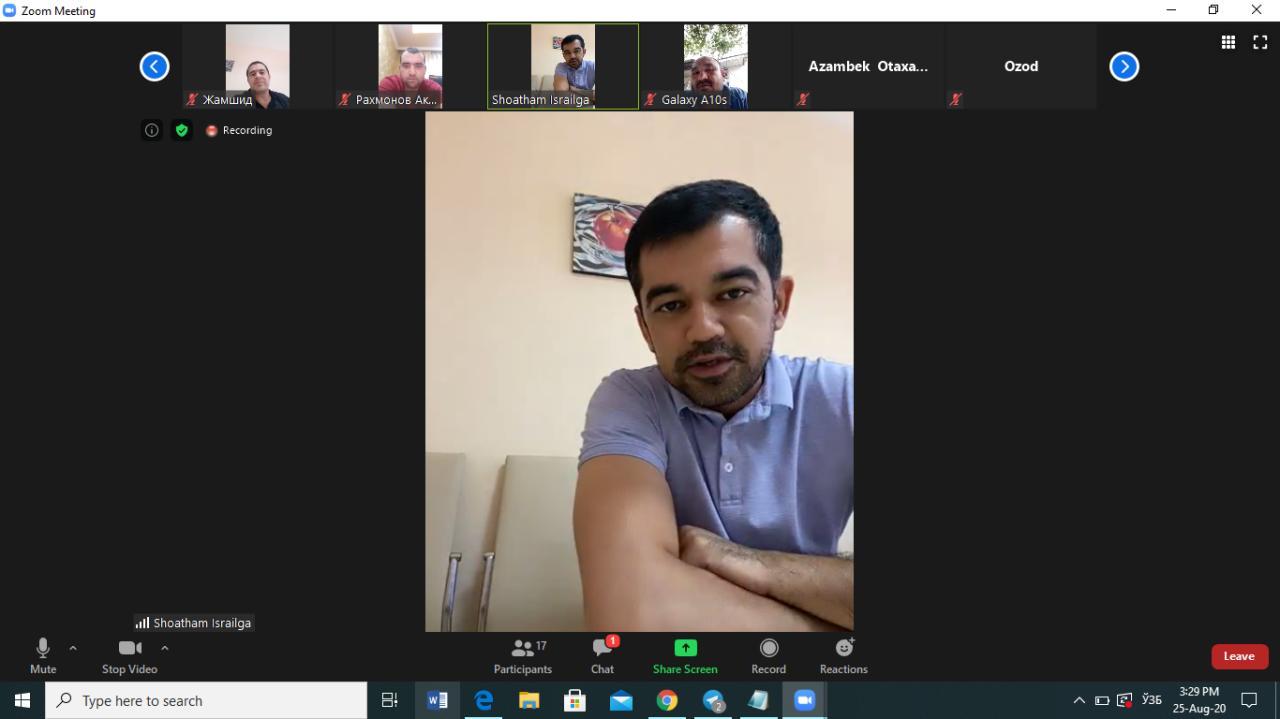Show next participants with right arrow
Viewport: 1280px width, 719px height.
(x=1124, y=67)
